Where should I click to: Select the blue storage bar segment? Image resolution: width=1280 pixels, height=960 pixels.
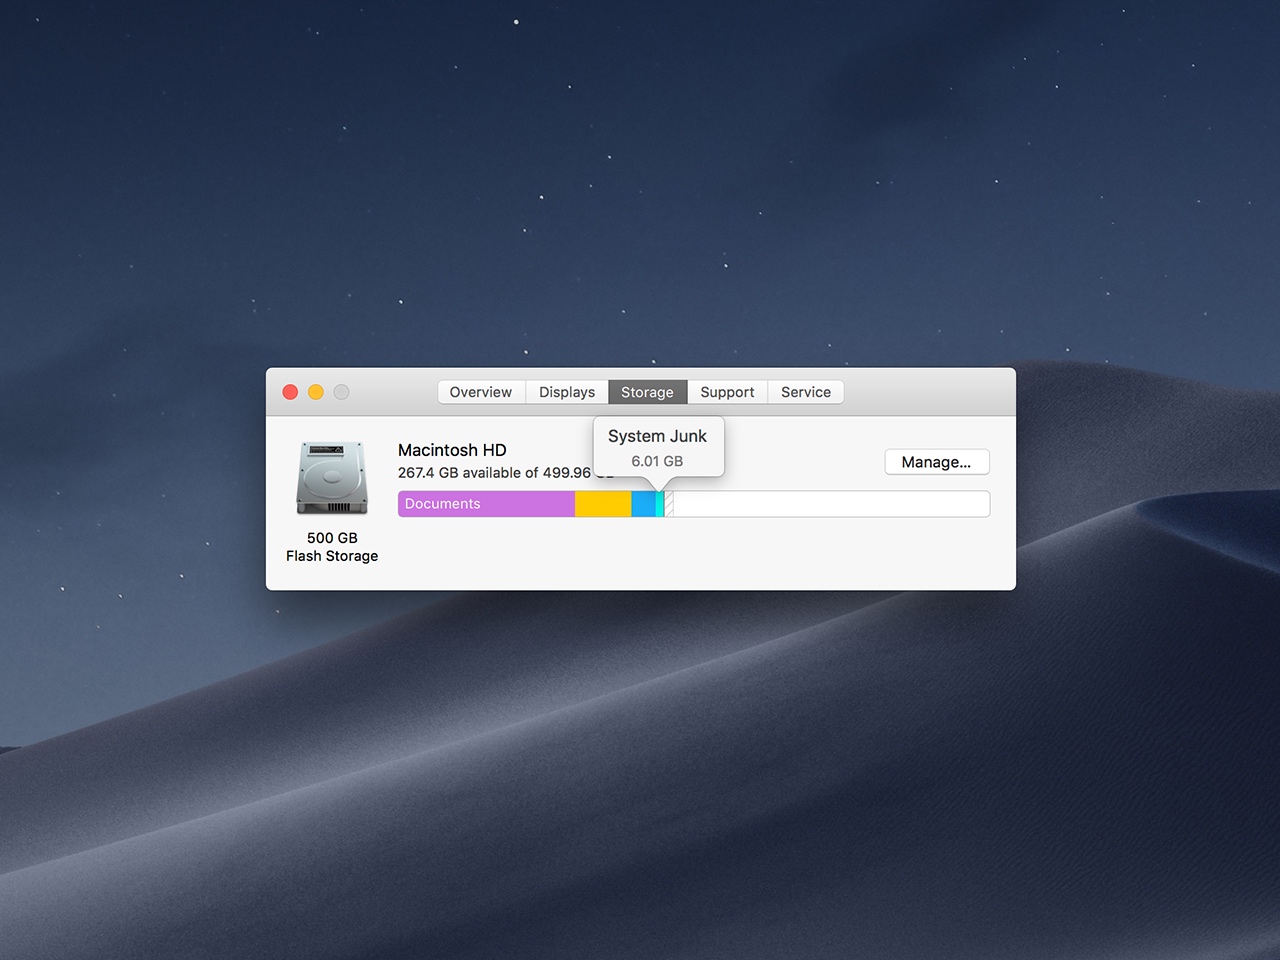[643, 504]
